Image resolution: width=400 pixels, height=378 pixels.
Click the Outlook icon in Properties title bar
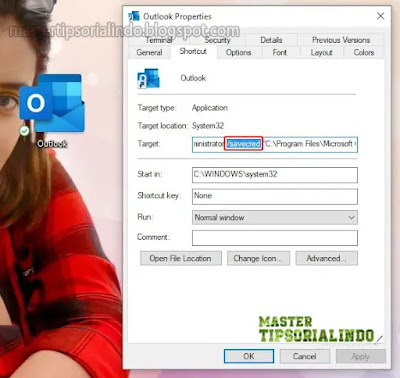[134, 16]
